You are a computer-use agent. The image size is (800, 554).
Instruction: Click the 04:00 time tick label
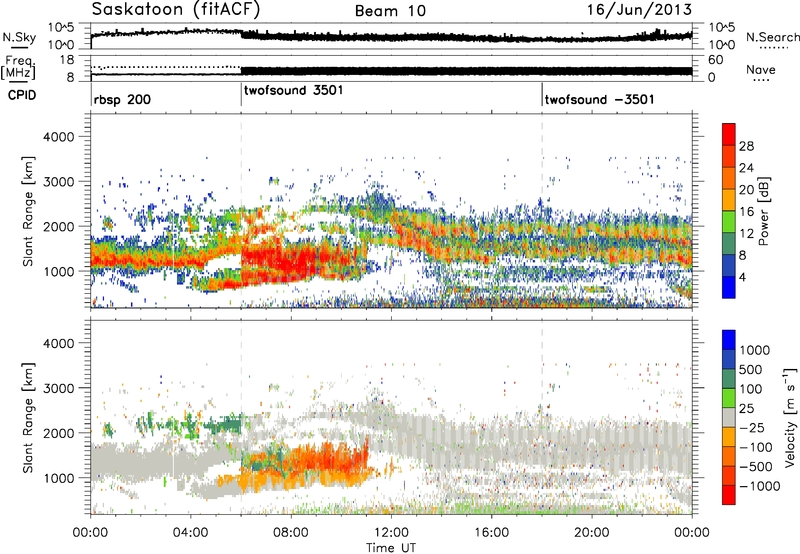(x=190, y=533)
